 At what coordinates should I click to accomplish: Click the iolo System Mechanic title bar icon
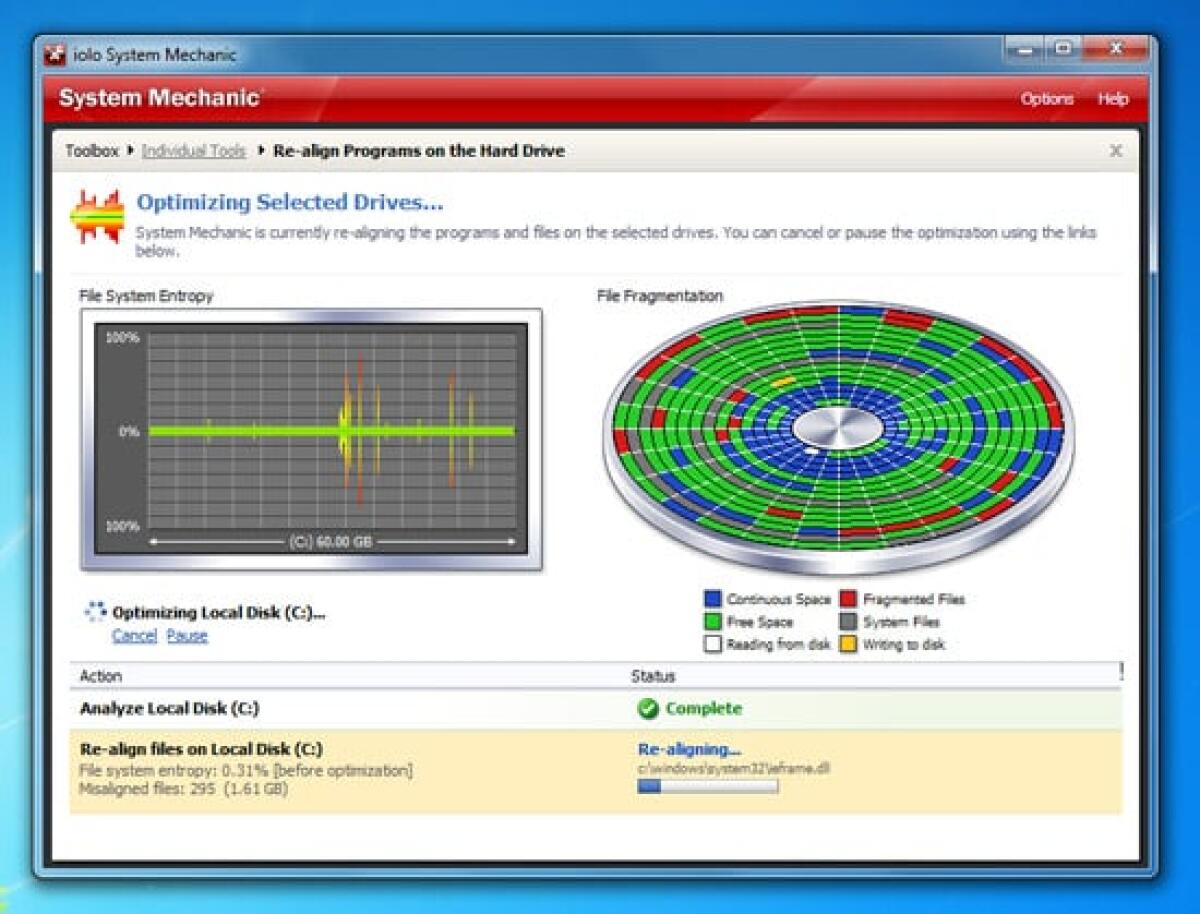[56, 56]
